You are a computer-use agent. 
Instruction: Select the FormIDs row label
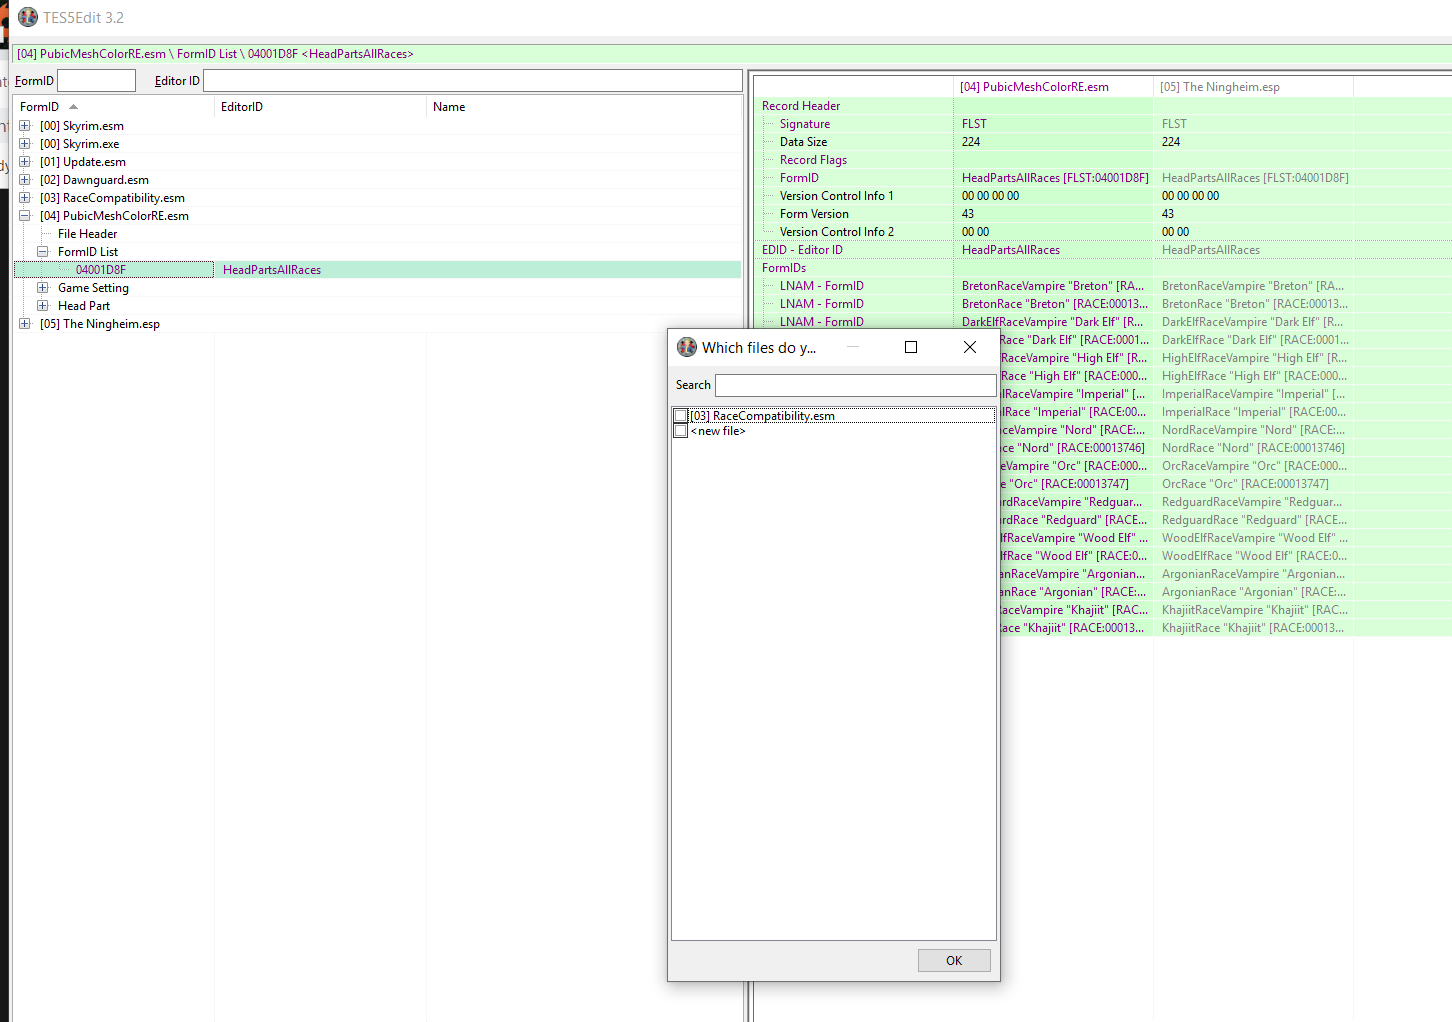click(784, 268)
